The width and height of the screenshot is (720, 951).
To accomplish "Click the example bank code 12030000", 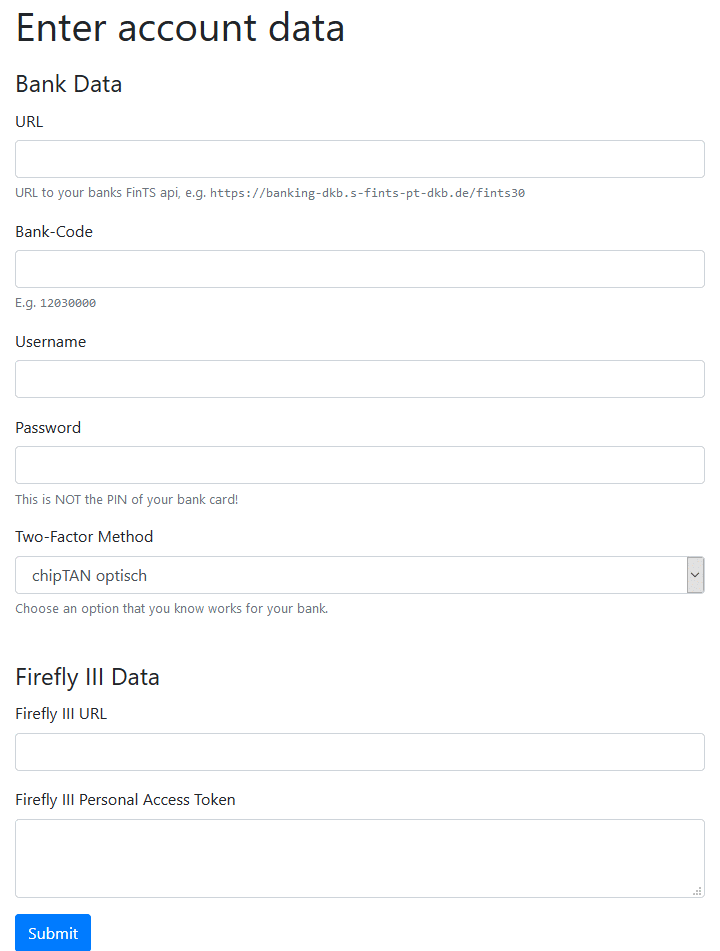I will [x=68, y=303].
